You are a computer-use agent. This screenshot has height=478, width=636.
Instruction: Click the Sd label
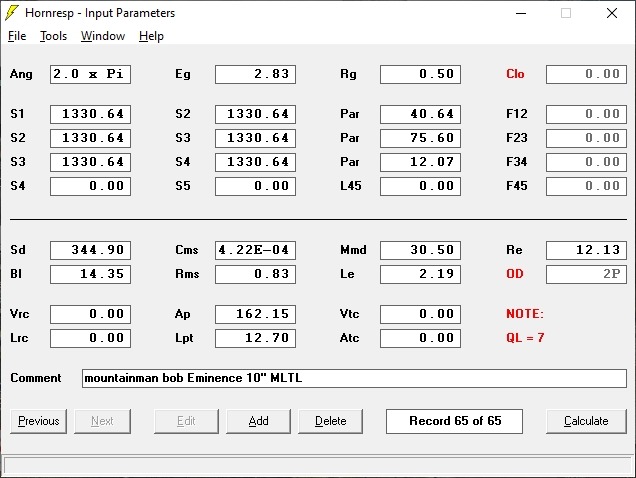click(18, 250)
